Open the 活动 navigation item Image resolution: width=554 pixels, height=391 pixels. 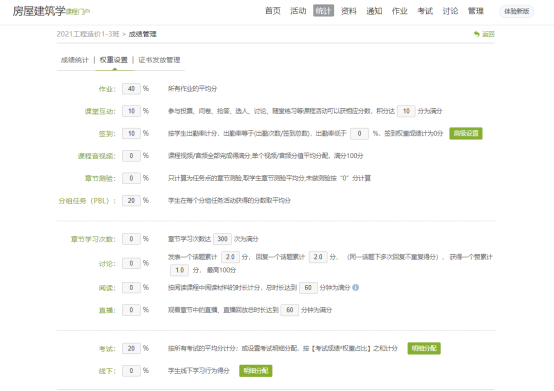(298, 11)
